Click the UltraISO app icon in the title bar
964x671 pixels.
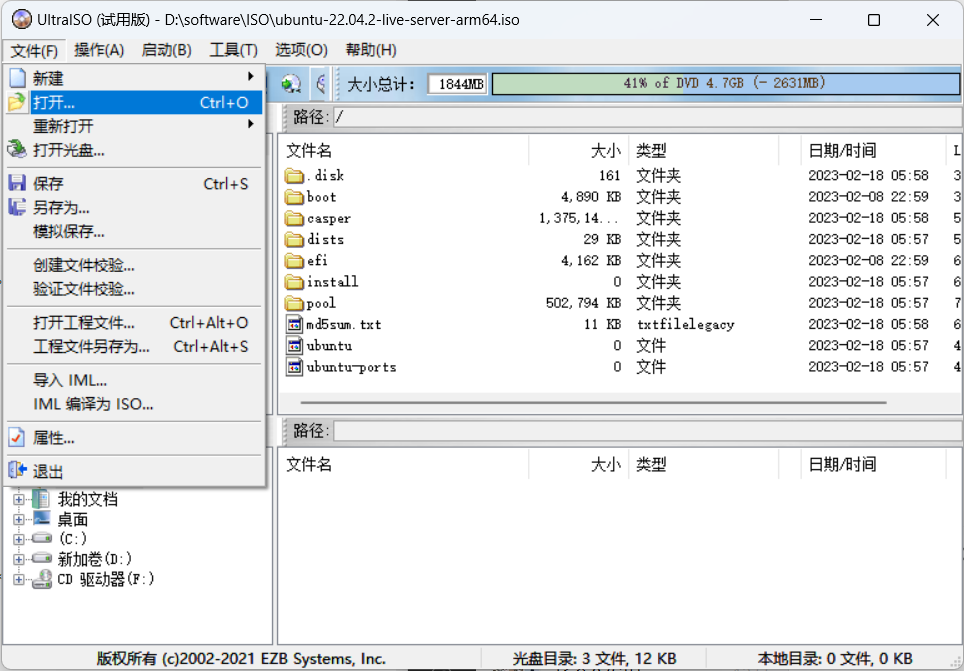click(x=22, y=20)
